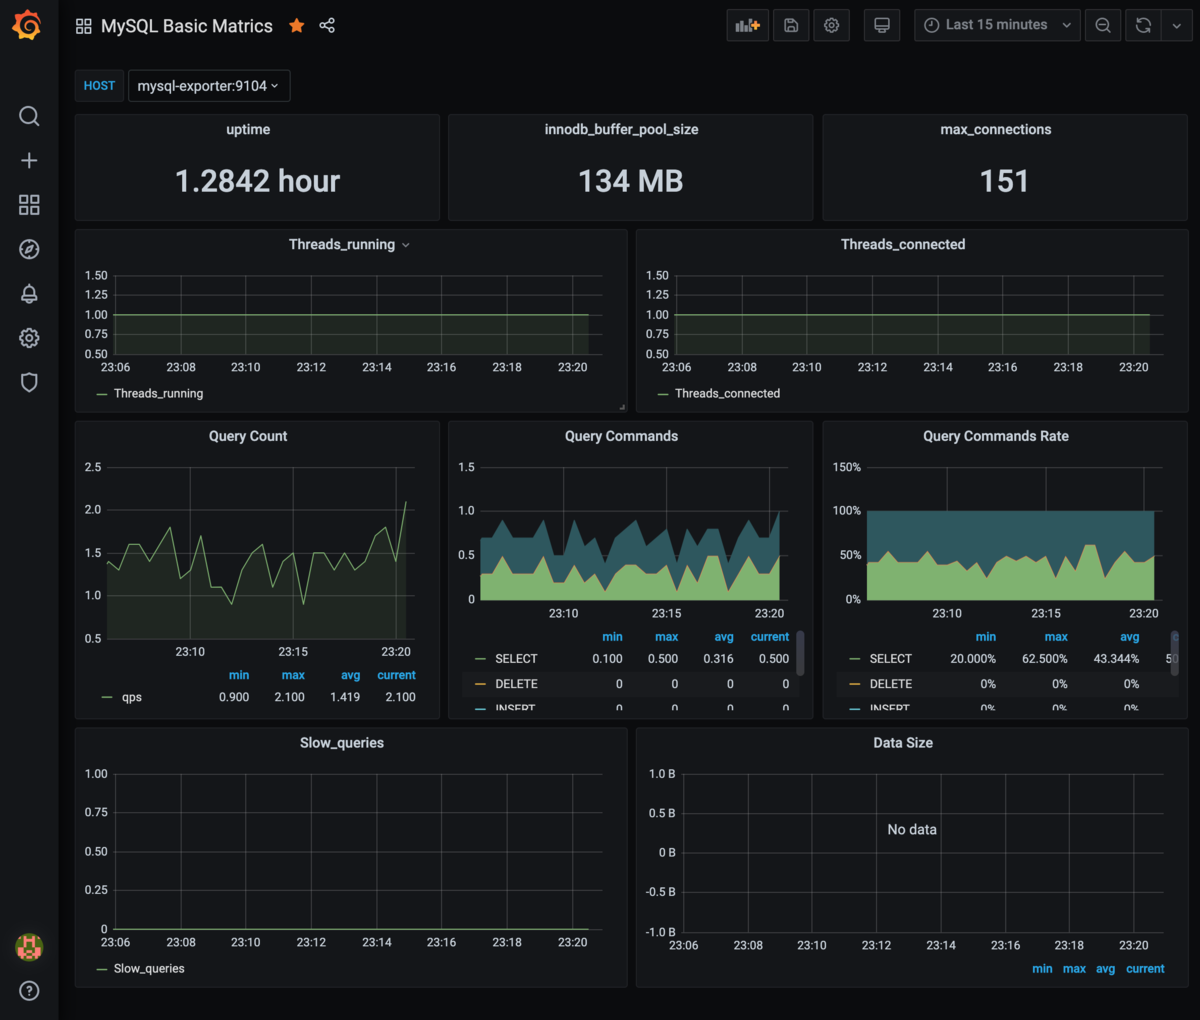Image resolution: width=1200 pixels, height=1020 pixels.
Task: Open the user avatar at sidebar bottom
Action: tap(29, 946)
